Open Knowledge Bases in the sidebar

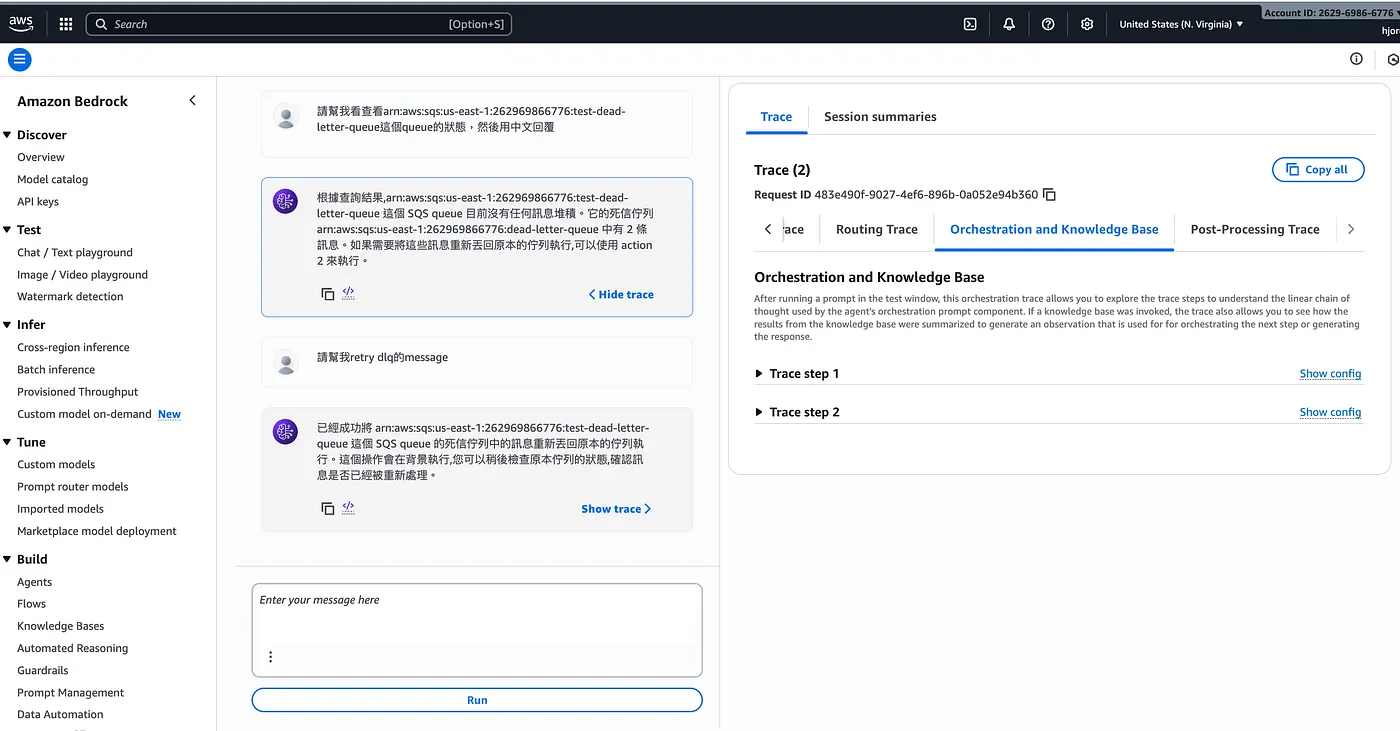(61, 626)
